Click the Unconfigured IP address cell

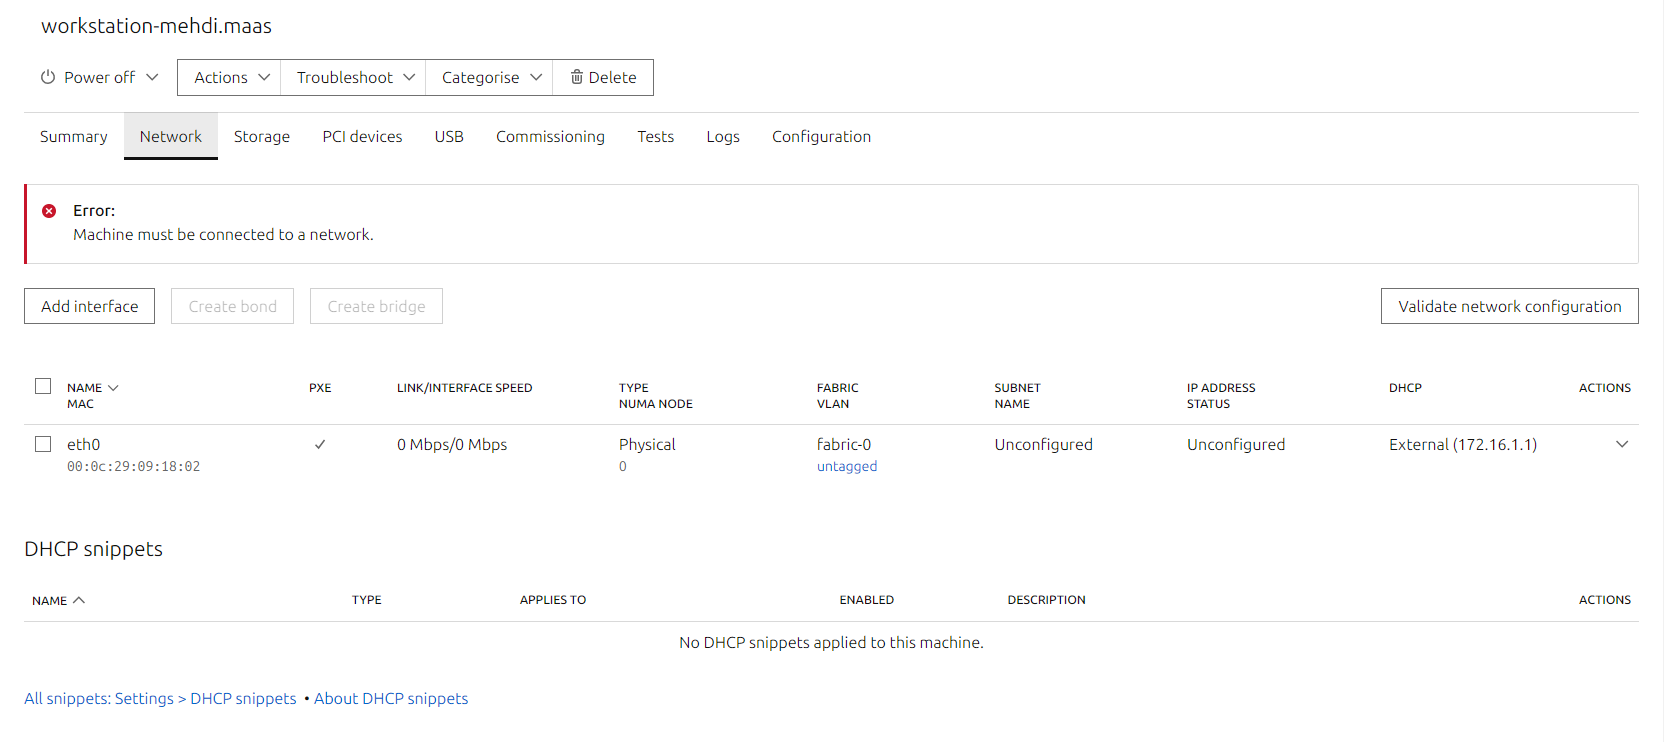[1236, 444]
